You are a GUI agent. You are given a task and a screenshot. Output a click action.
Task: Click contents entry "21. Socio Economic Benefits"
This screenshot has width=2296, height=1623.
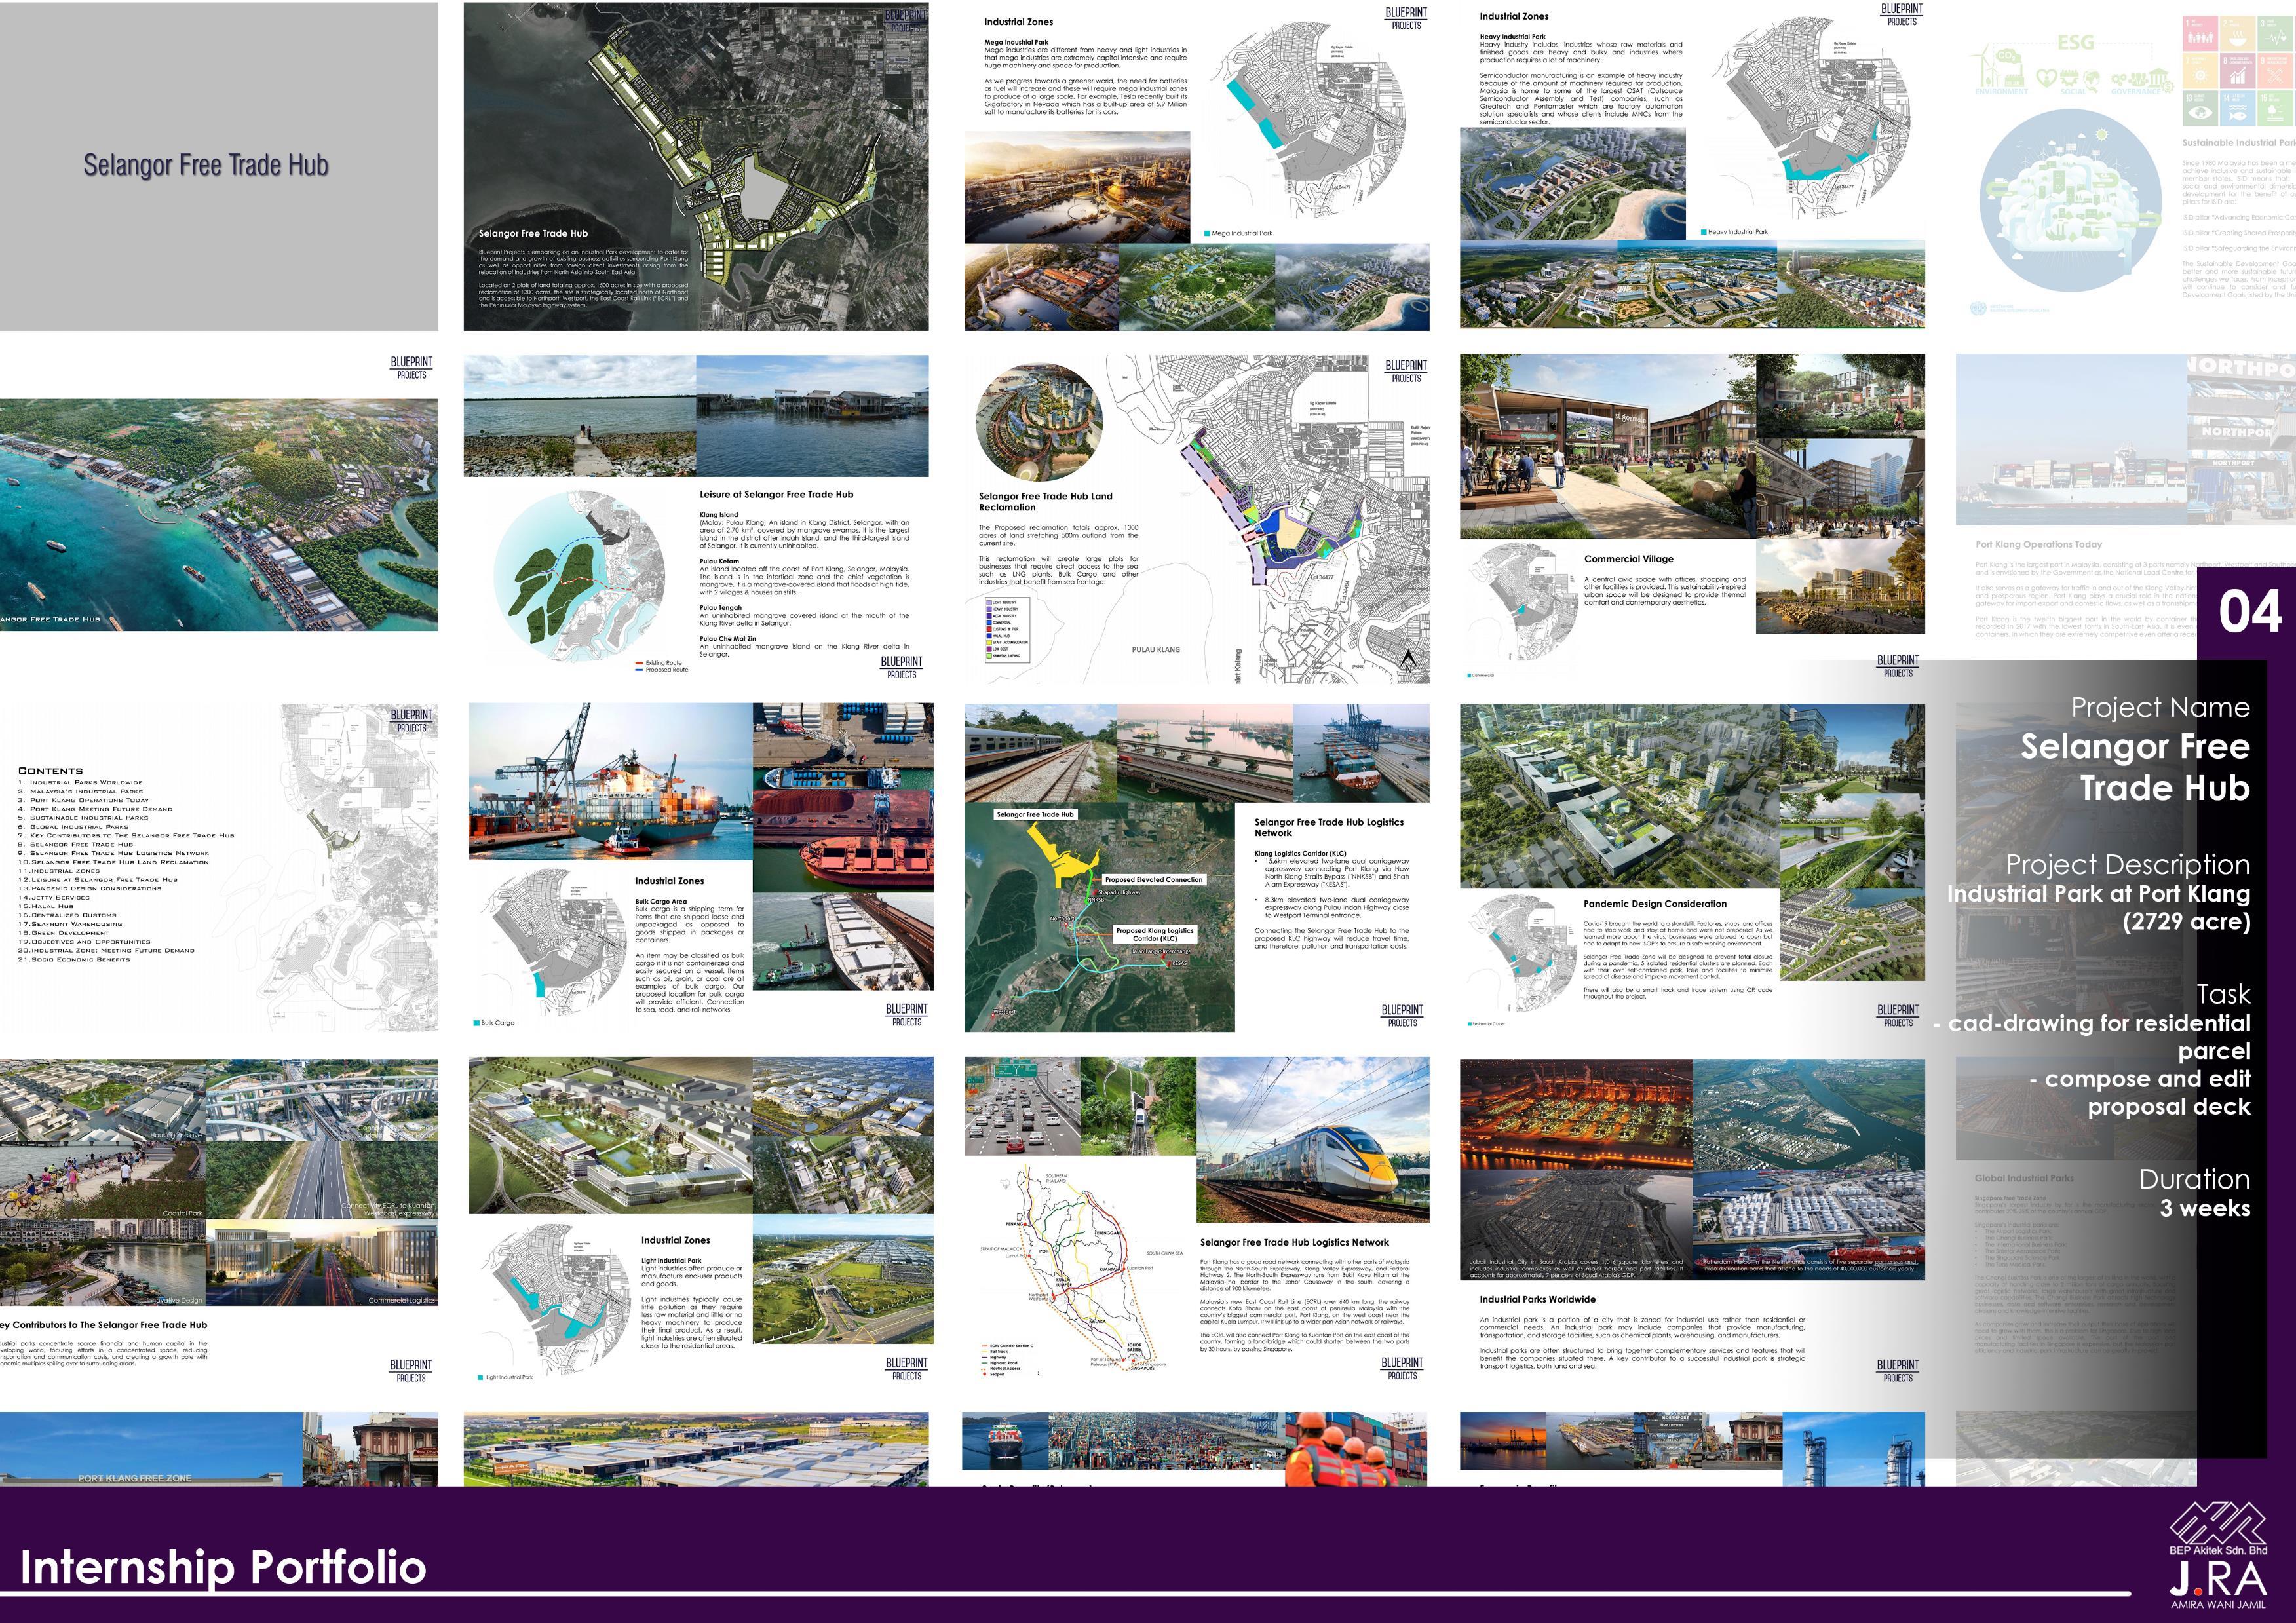74,959
